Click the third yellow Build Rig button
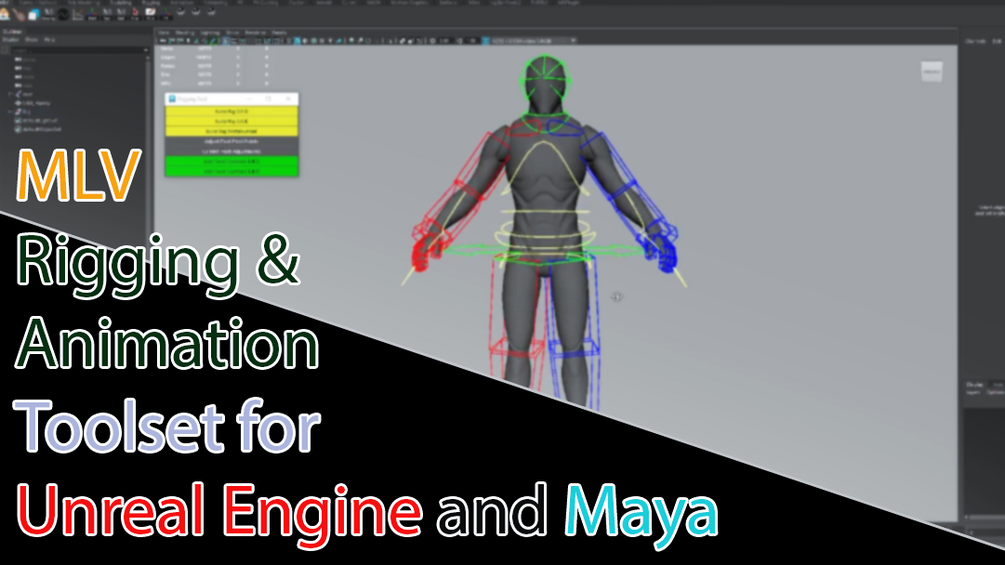 click(231, 131)
